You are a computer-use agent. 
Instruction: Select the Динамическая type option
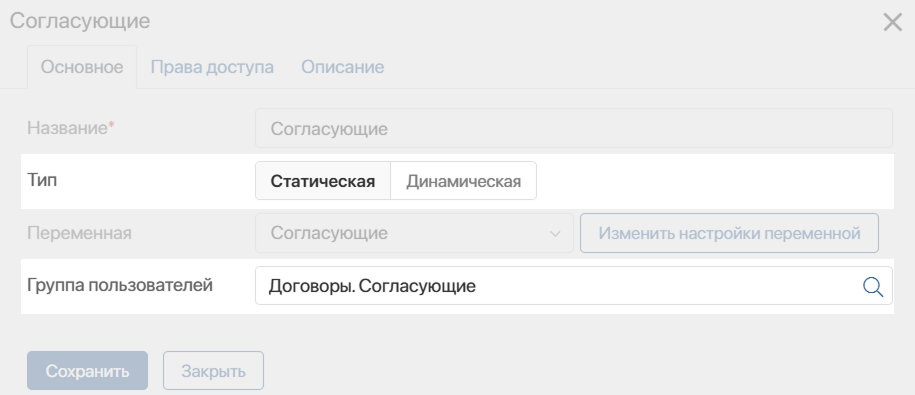(x=463, y=181)
